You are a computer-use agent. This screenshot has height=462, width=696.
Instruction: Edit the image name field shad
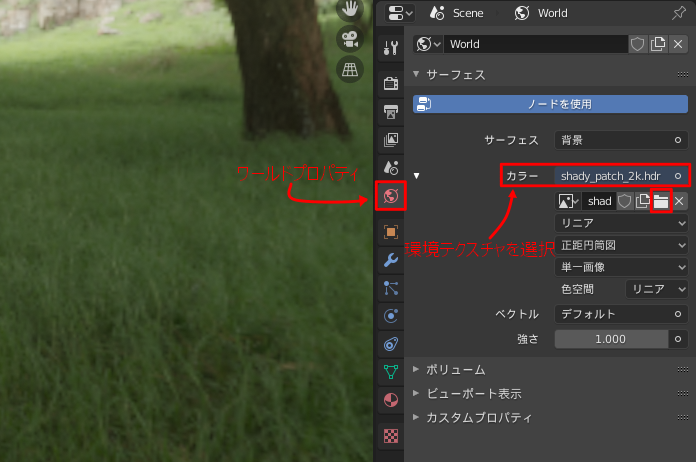(x=599, y=201)
